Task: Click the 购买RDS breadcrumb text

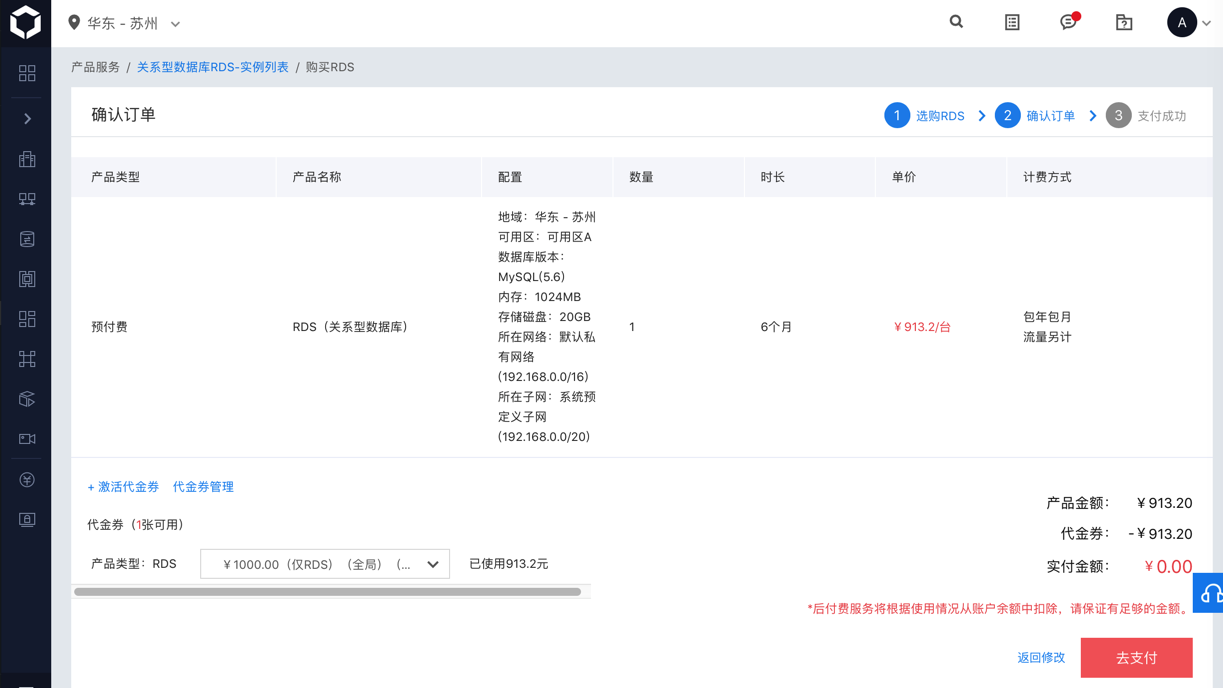Action: (330, 67)
